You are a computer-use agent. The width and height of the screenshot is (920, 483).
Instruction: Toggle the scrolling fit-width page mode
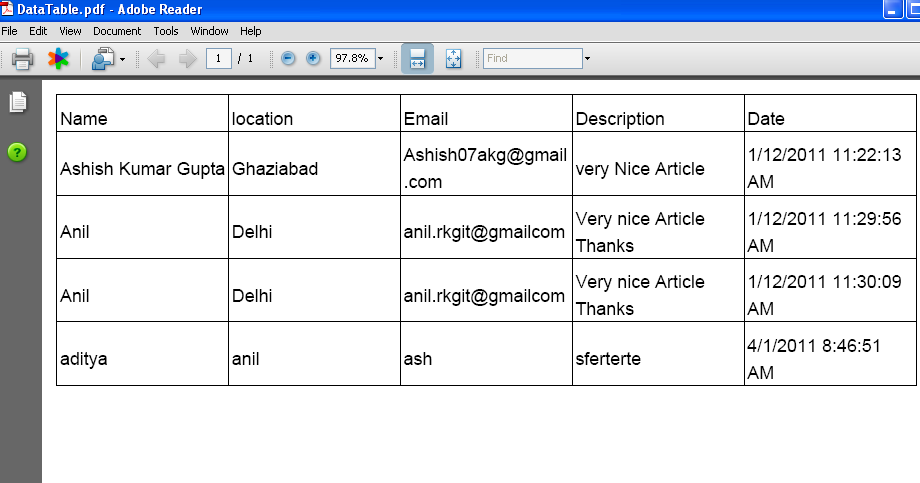417,59
